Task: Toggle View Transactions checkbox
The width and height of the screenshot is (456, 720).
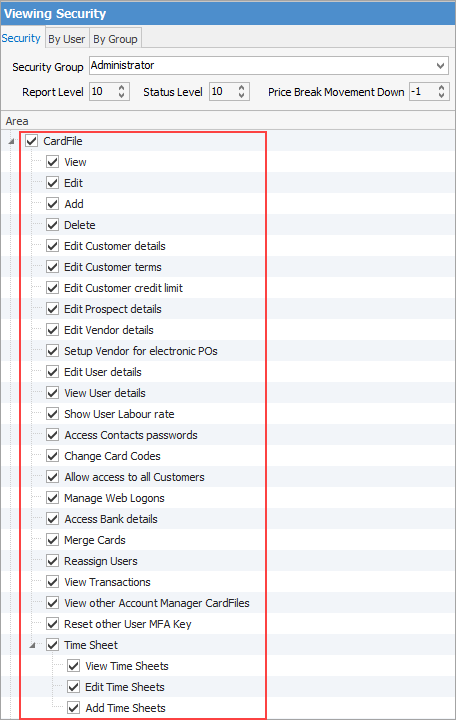Action: (x=52, y=582)
